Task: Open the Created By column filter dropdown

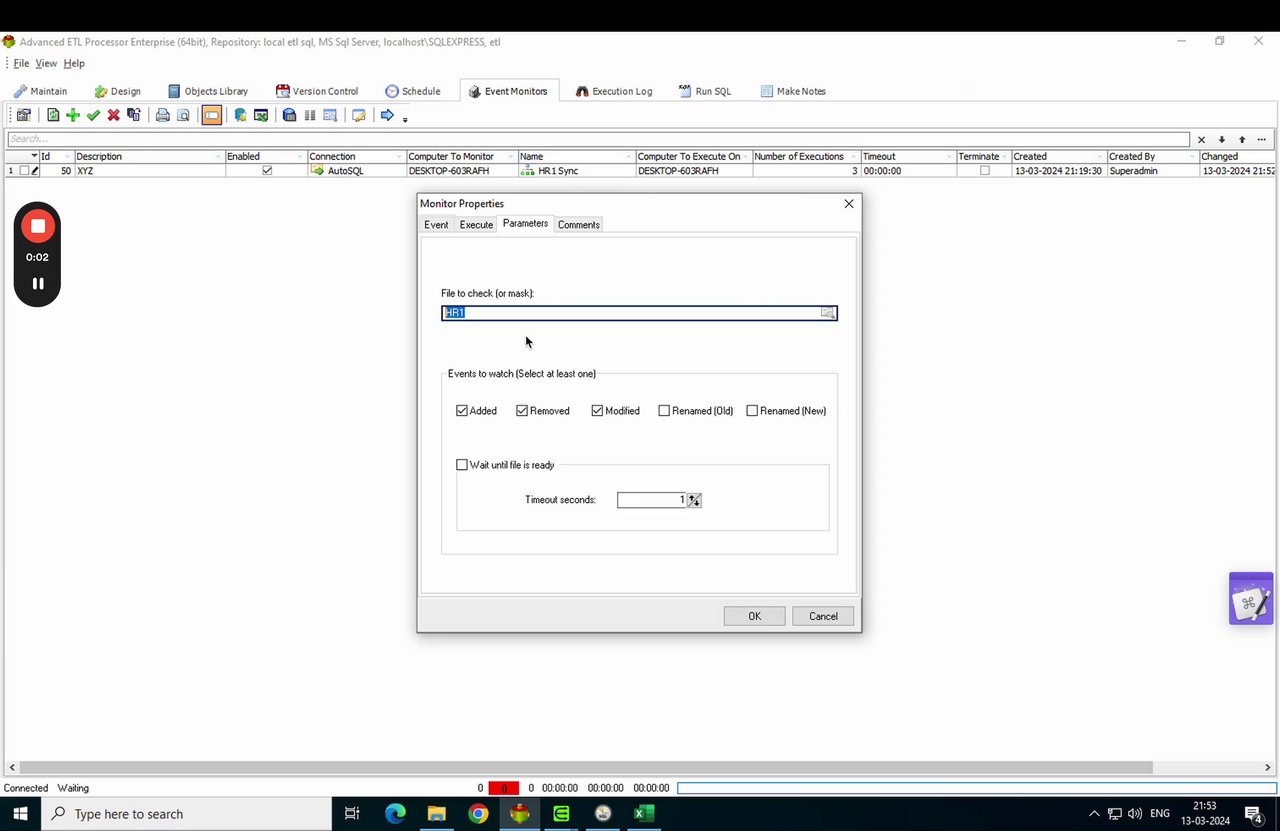Action: click(1192, 157)
